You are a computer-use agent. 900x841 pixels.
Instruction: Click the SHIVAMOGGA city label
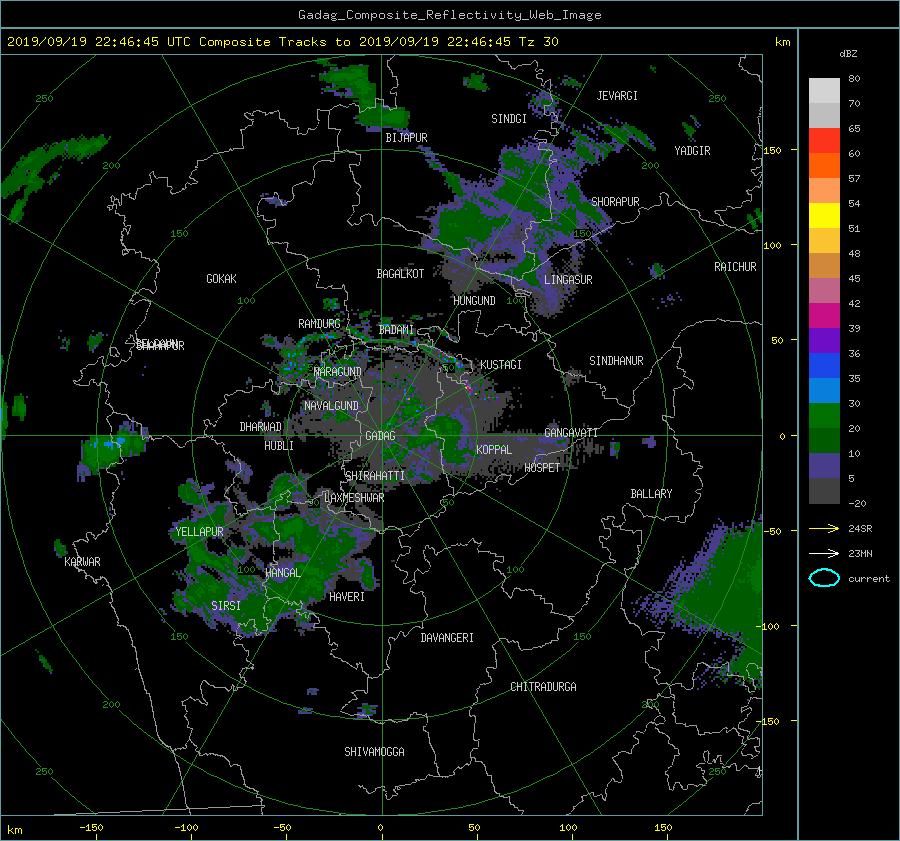pos(374,751)
